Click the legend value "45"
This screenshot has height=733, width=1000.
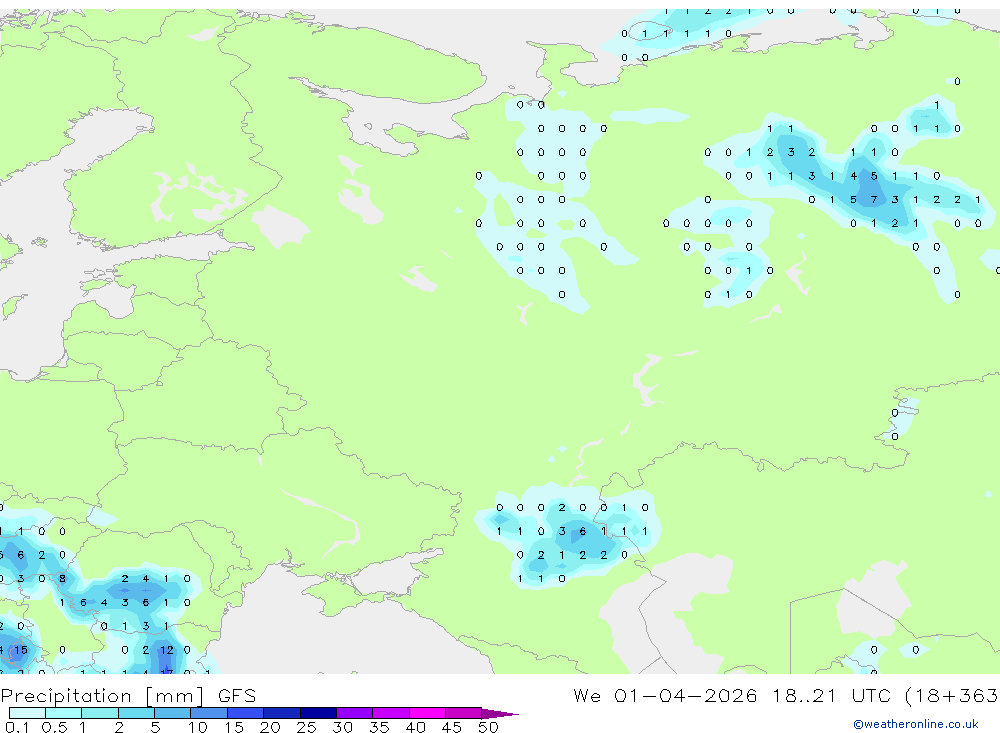452,727
